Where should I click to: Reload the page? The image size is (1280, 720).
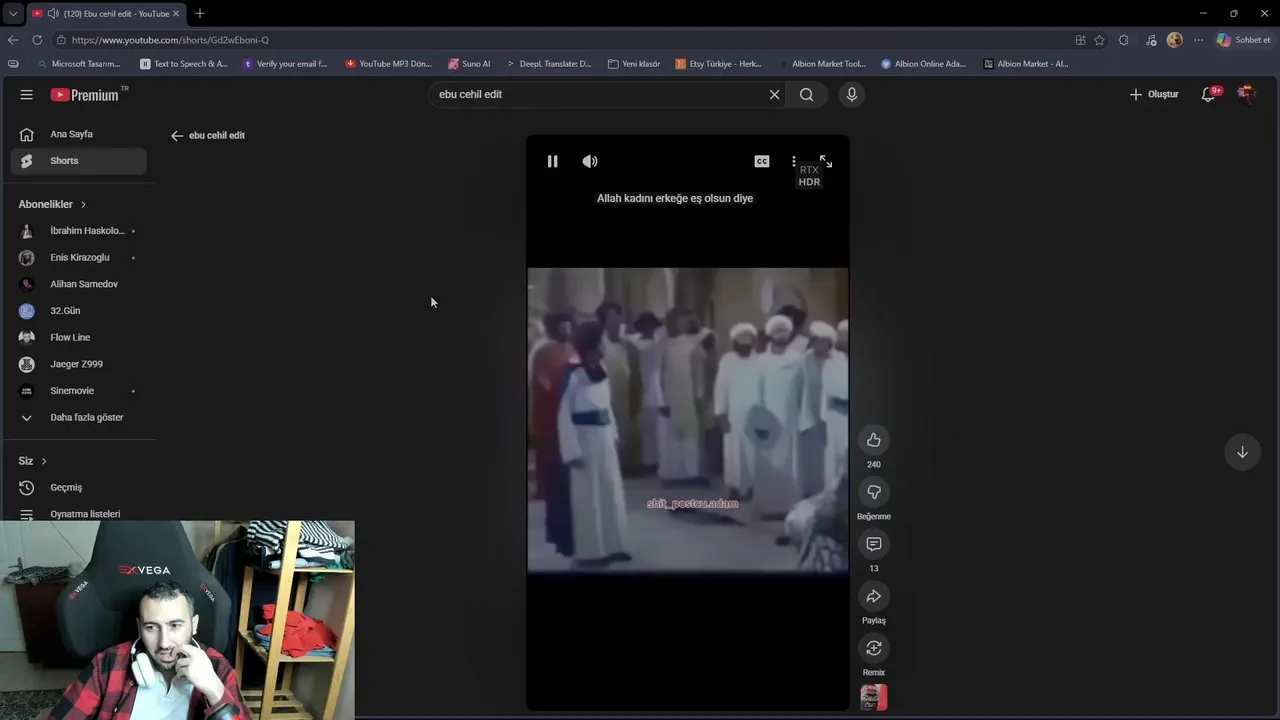[x=37, y=40]
